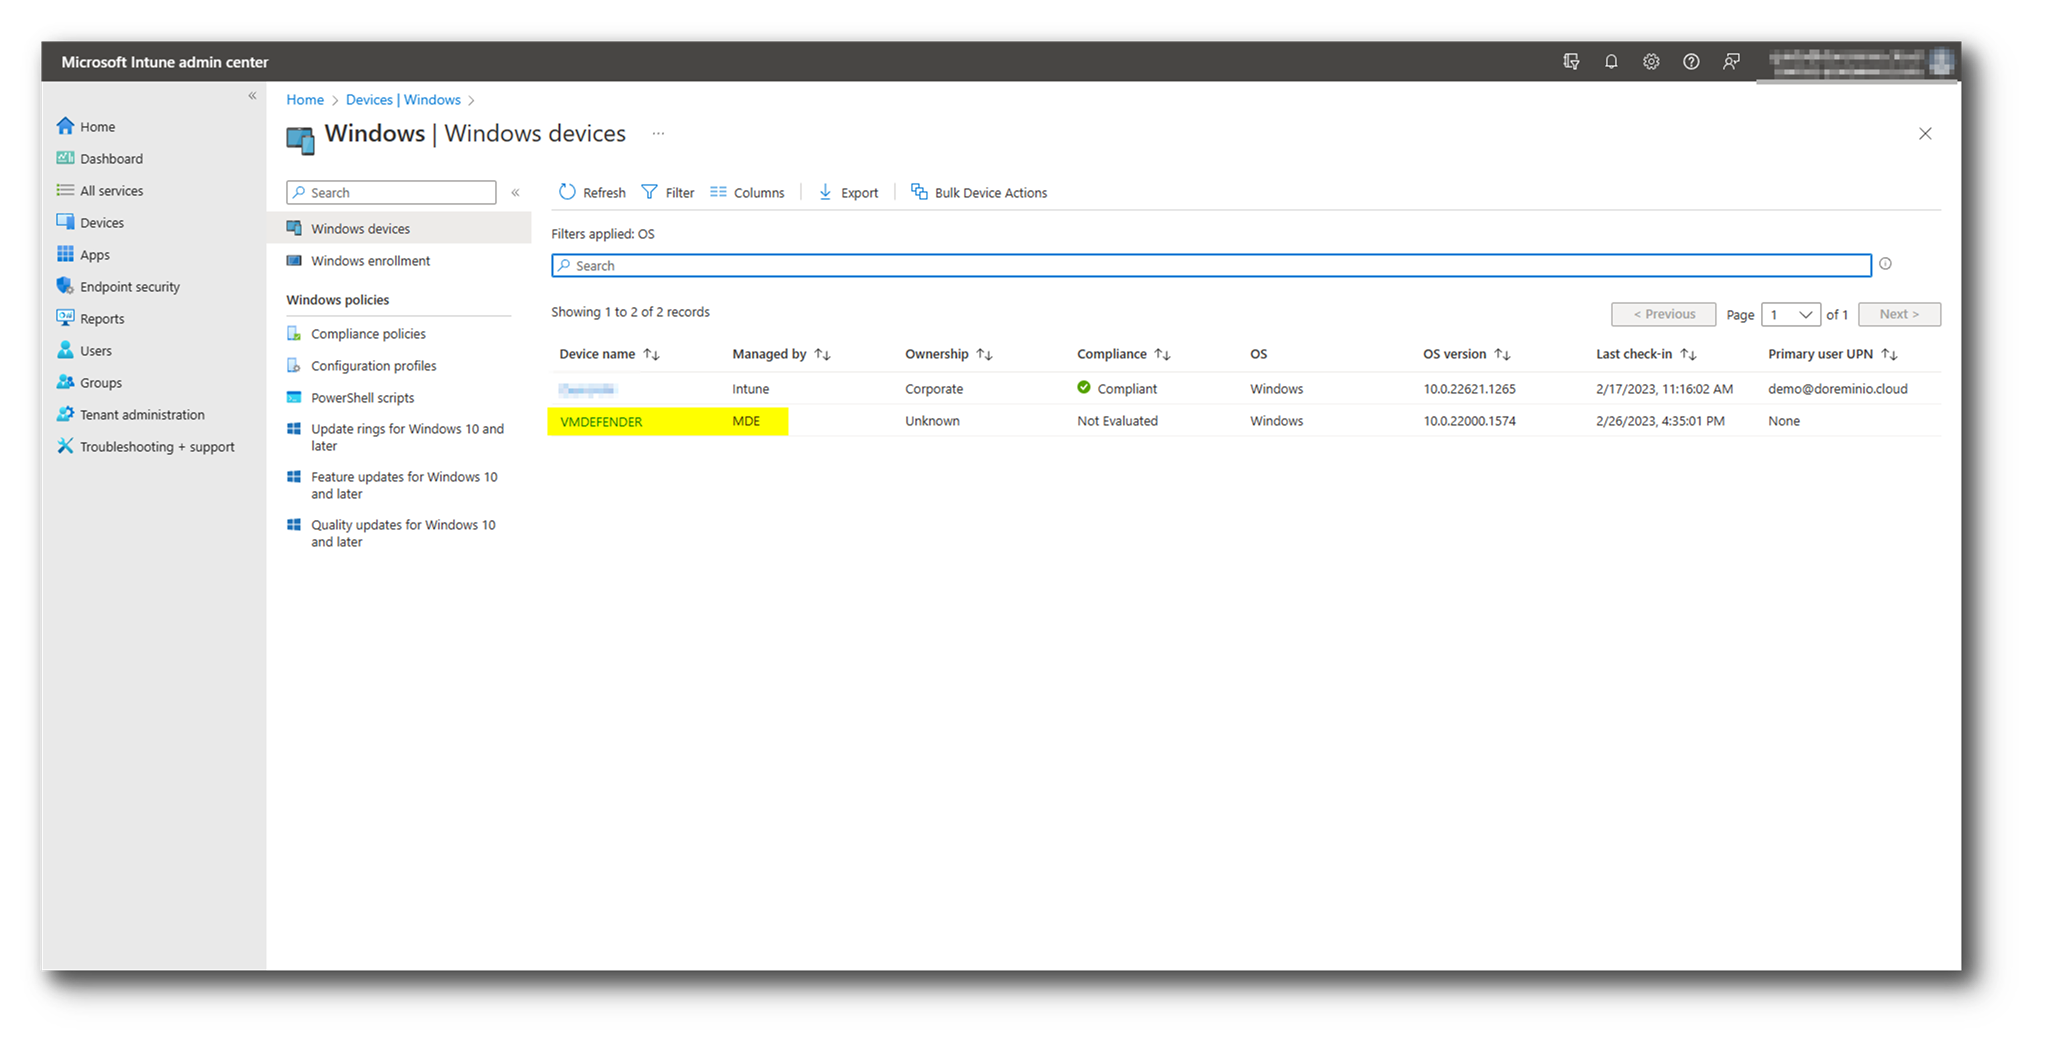
Task: Open the account profile in top bar
Action: pos(1858,62)
